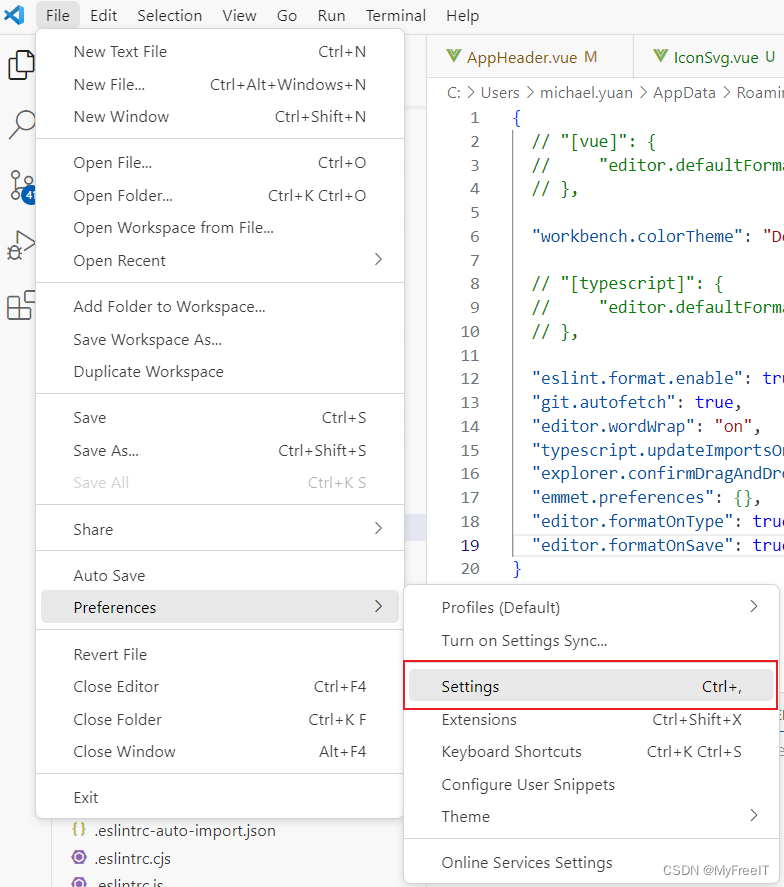Click Vue icon on IconSvg.vue tab
Viewport: 784px width, 887px height.
tap(661, 56)
